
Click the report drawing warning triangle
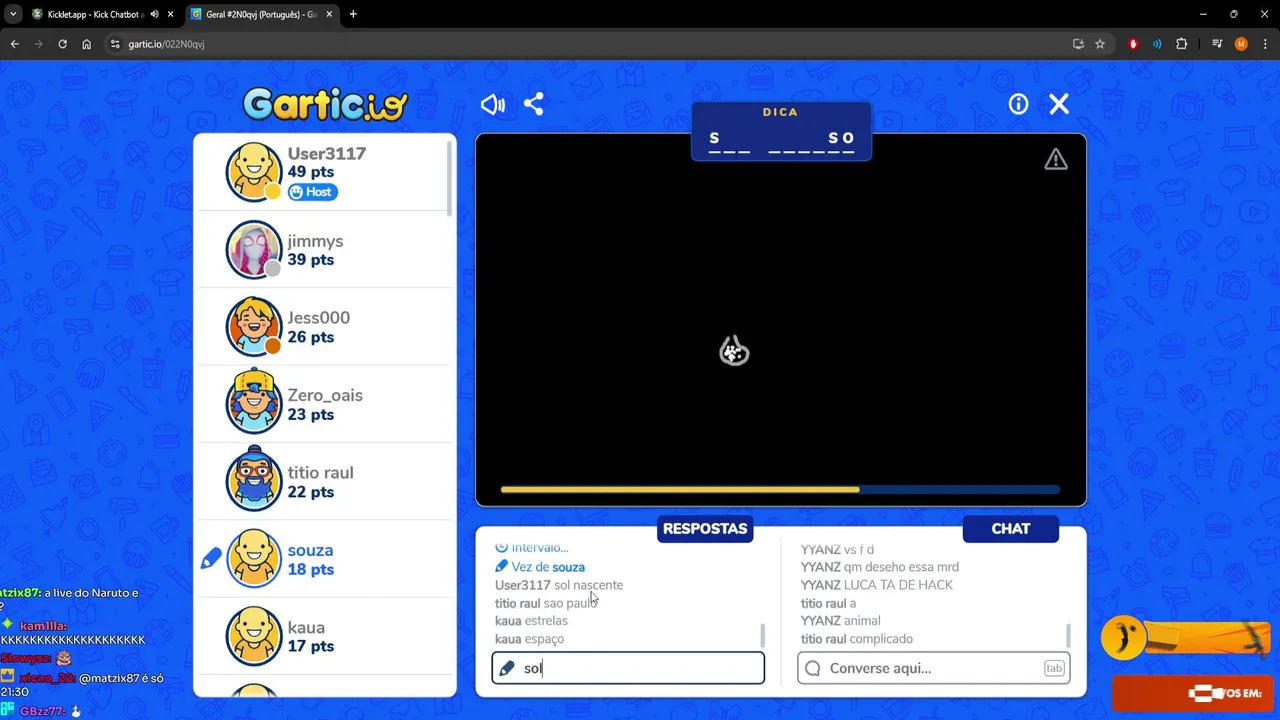click(1056, 160)
